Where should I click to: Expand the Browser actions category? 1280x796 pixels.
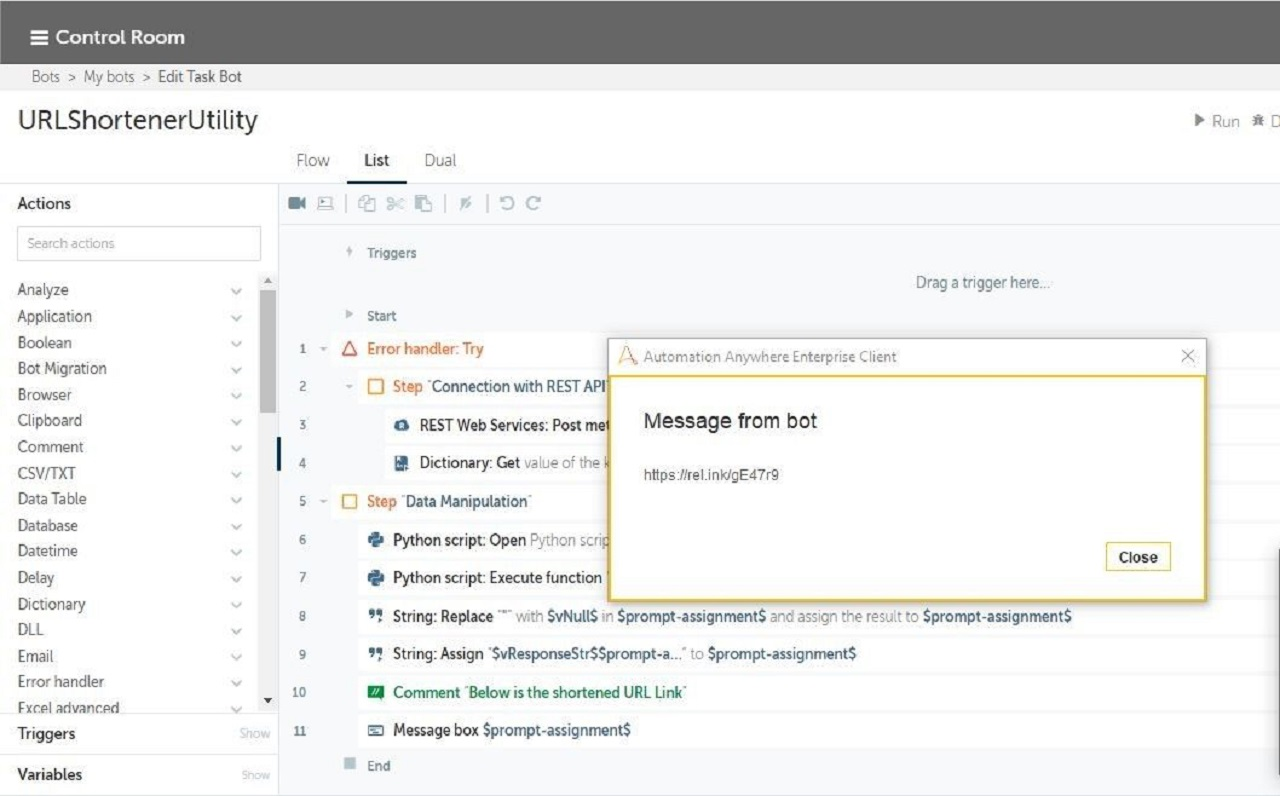point(236,395)
